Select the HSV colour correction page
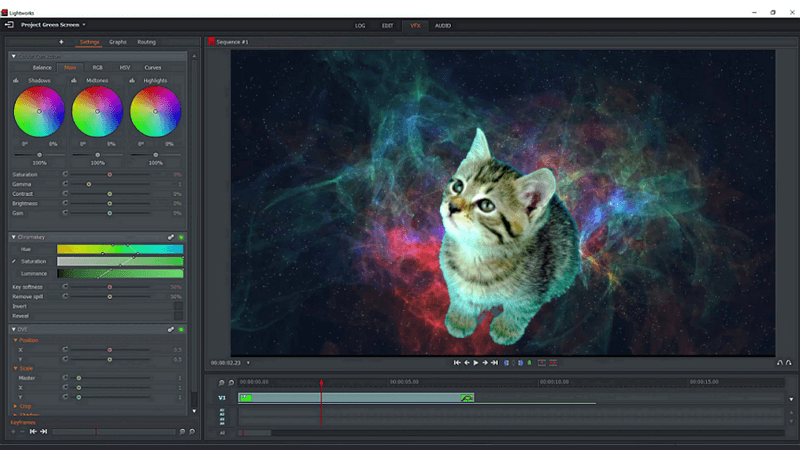Image resolution: width=800 pixels, height=450 pixels. point(125,67)
